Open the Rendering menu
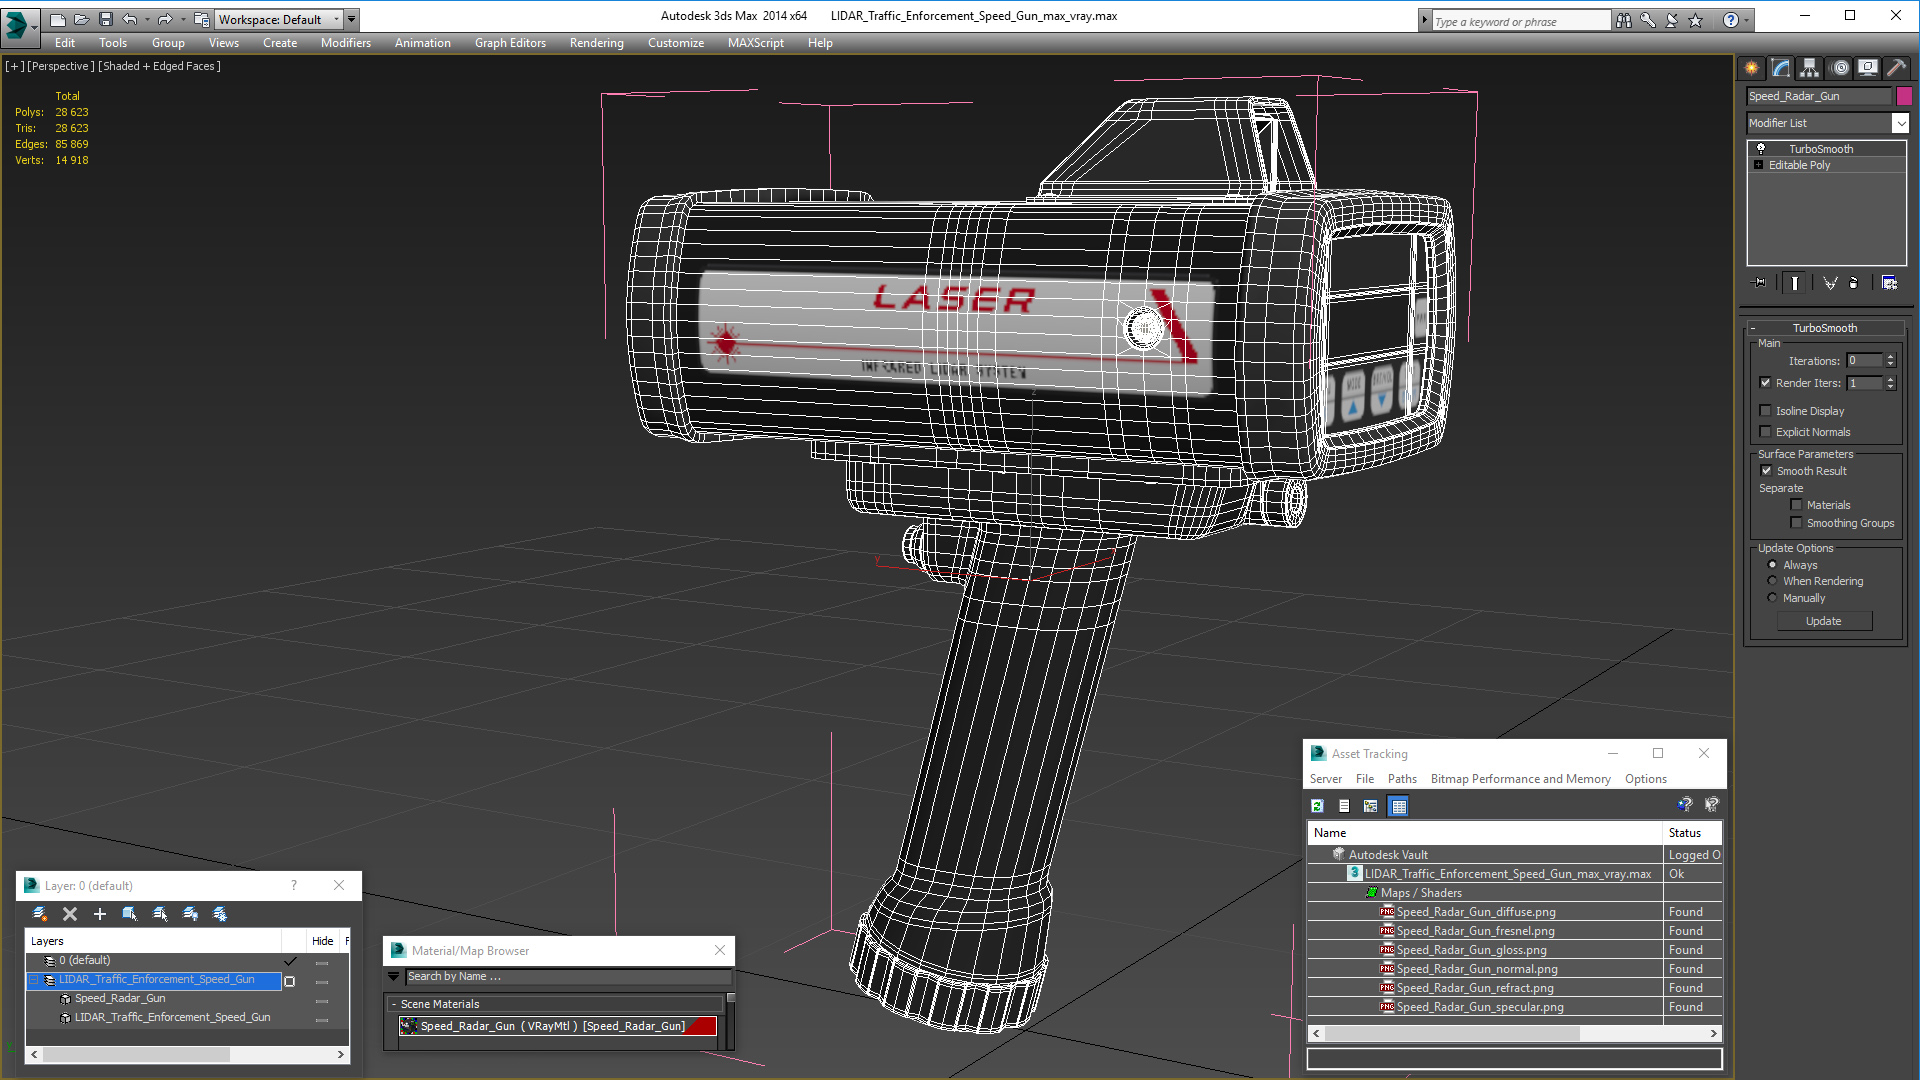Screen dimensions: 1920x1080 [x=597, y=43]
